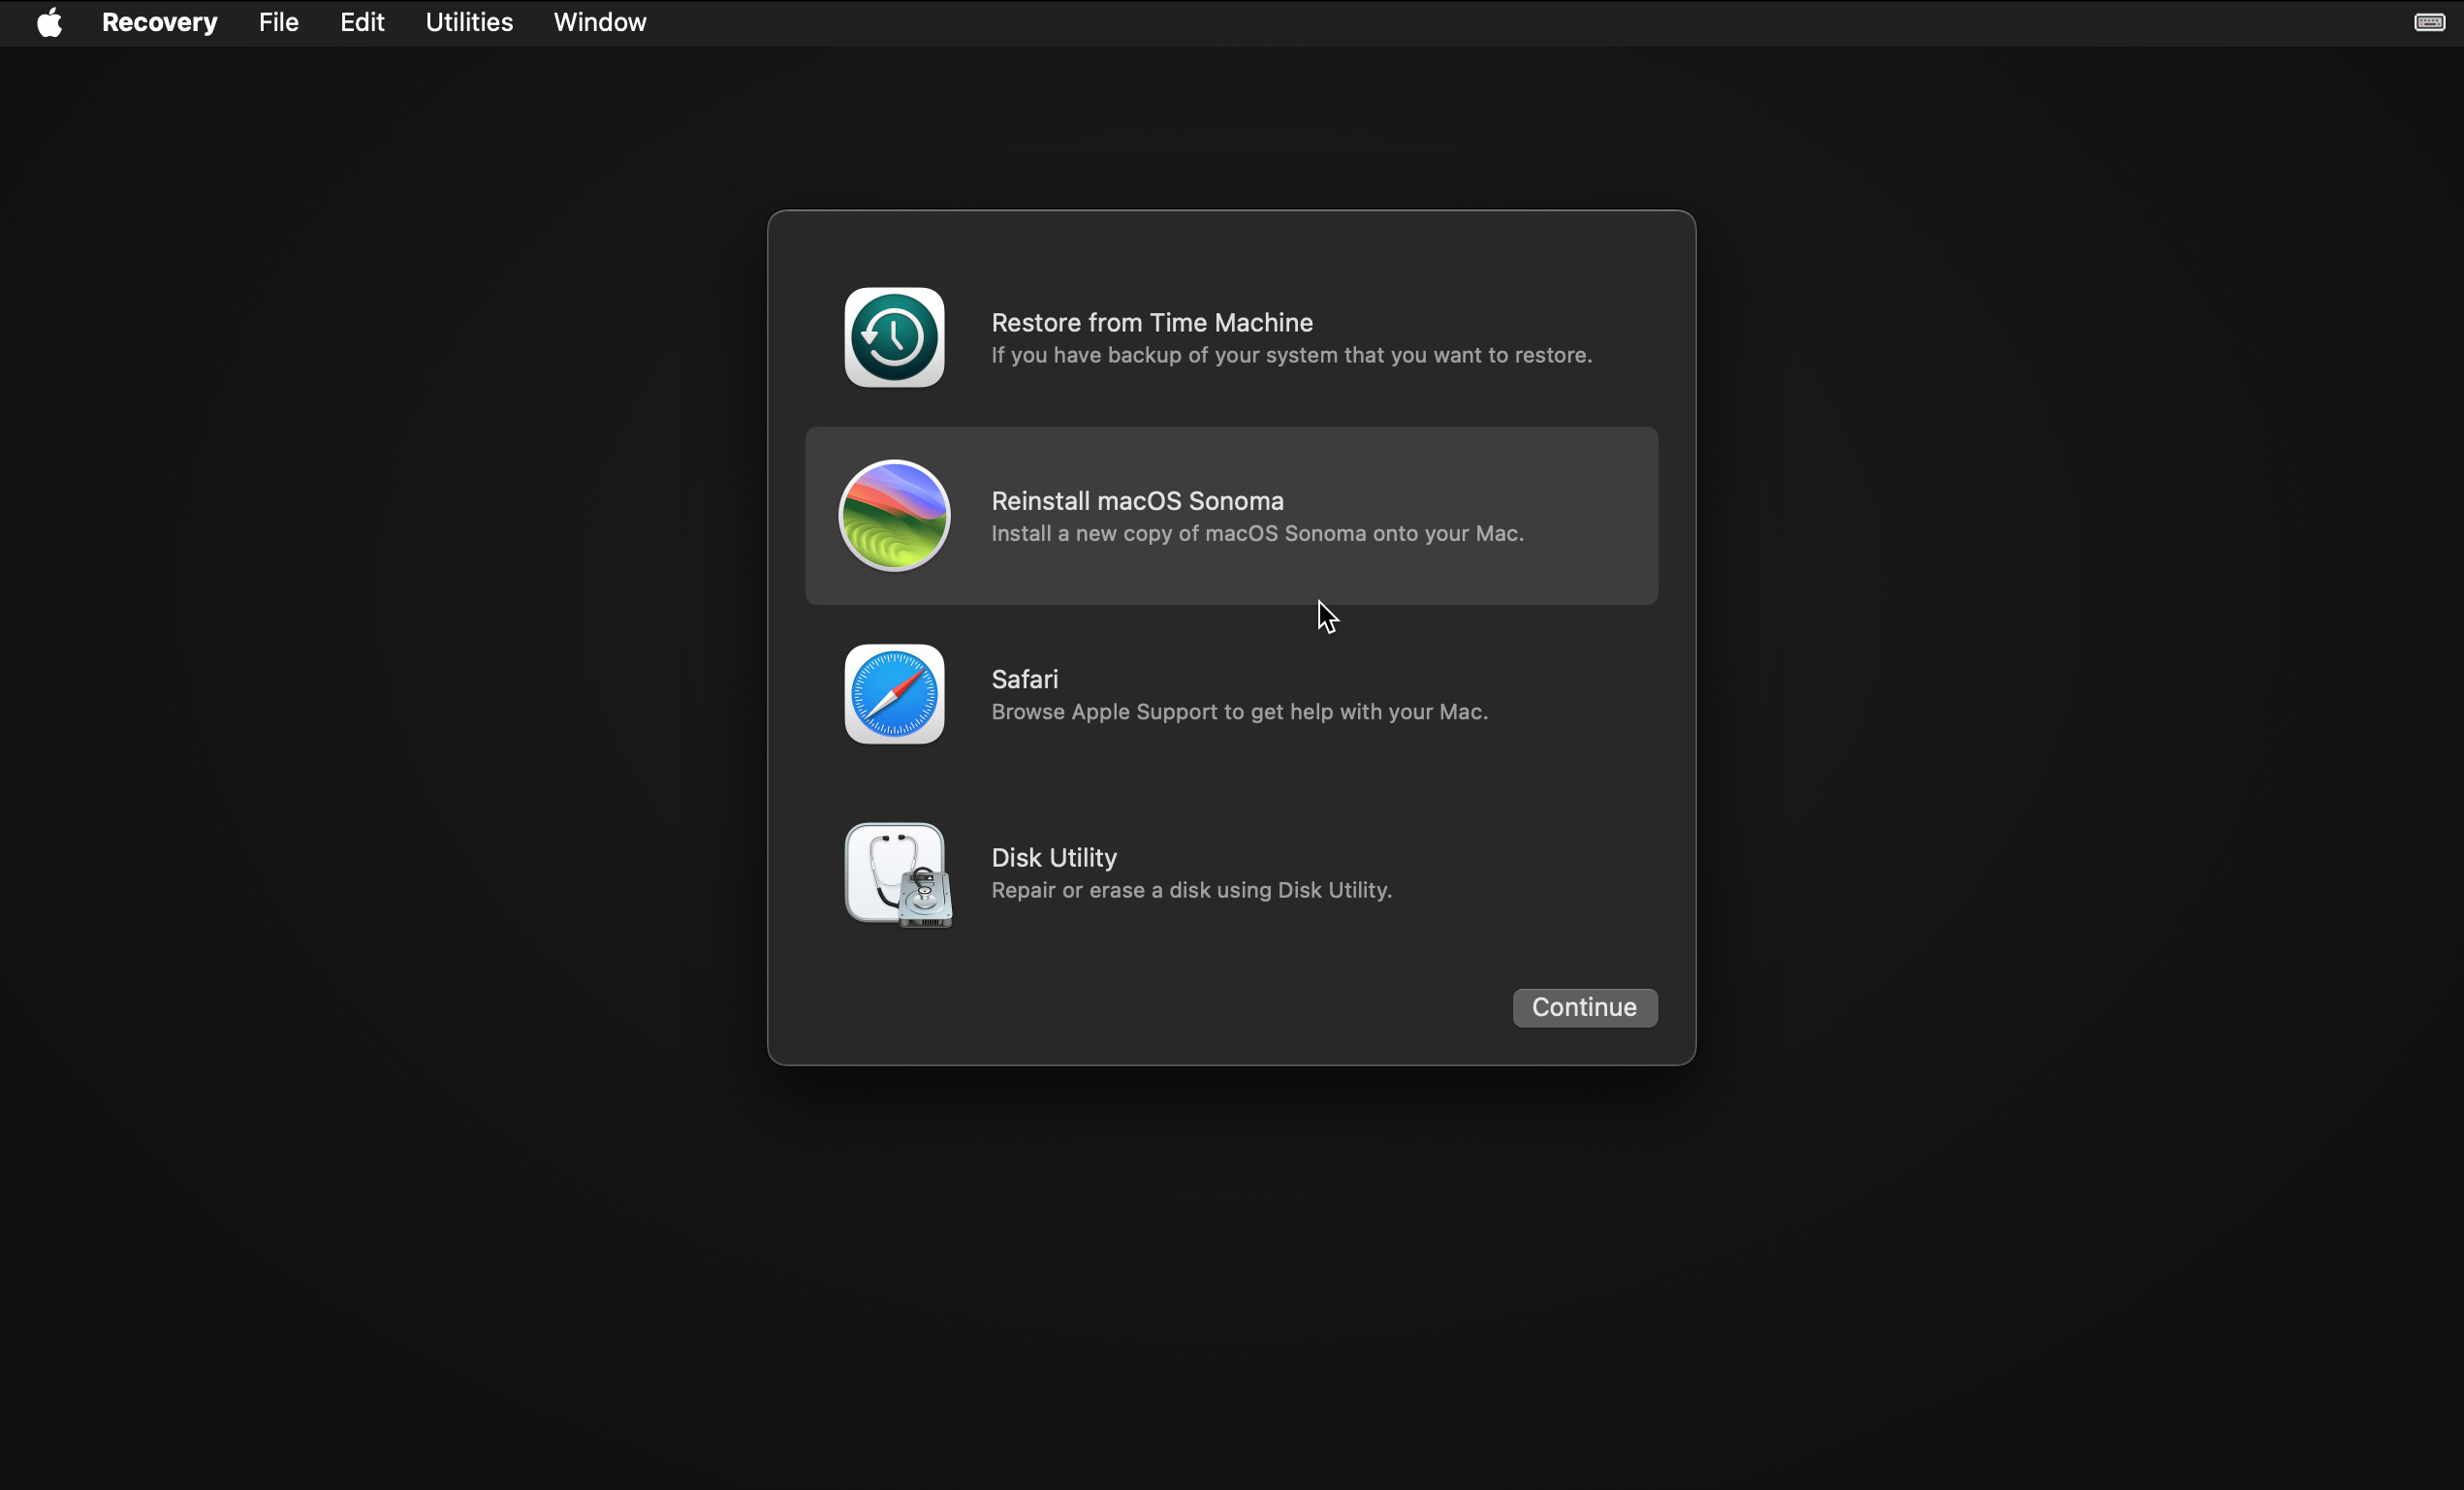Select "Restore from Time Machine" title
This screenshot has height=1490, width=2464.
(x=1152, y=322)
